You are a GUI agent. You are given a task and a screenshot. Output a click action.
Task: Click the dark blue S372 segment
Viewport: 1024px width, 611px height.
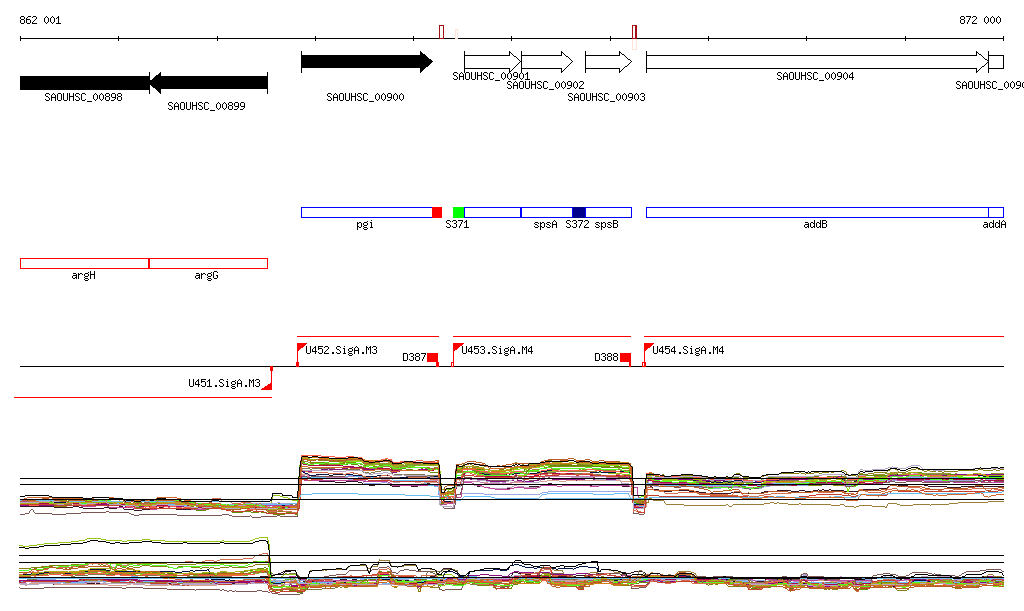coord(579,212)
